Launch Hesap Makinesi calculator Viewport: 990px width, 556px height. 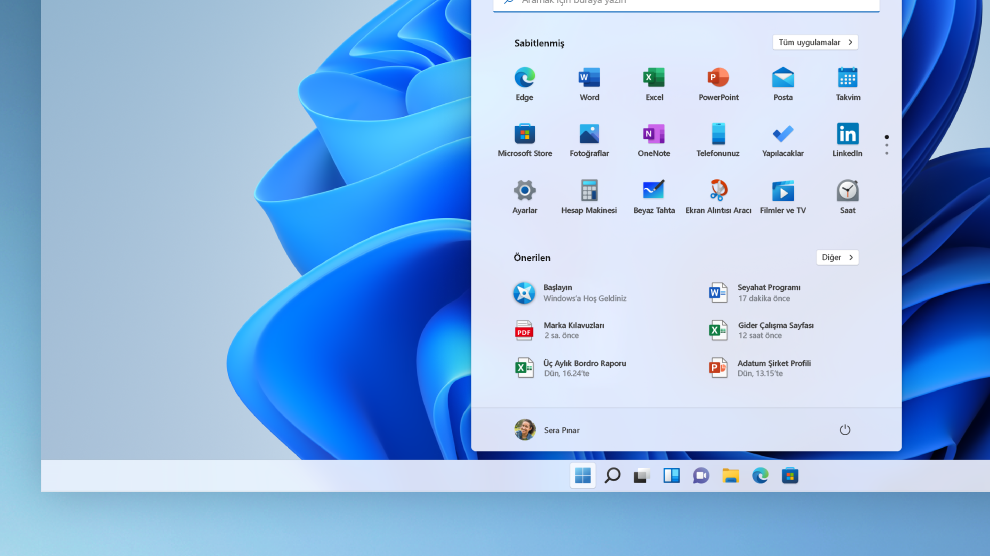(589, 197)
